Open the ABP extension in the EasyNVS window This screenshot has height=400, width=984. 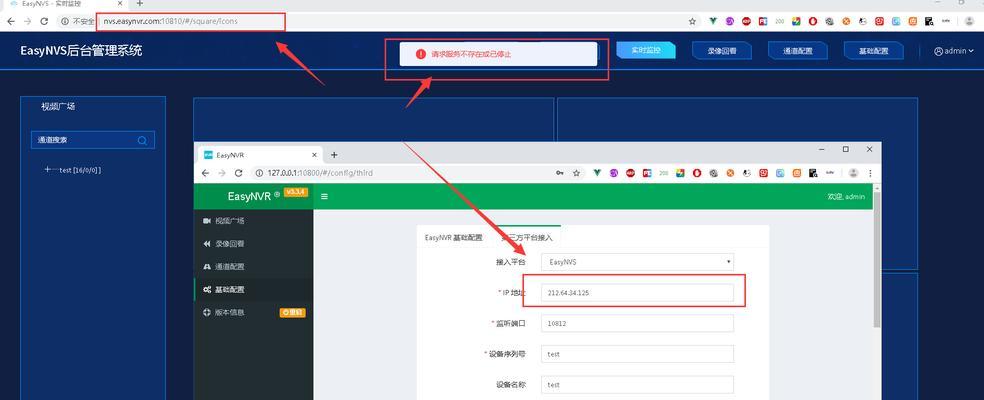[746, 21]
